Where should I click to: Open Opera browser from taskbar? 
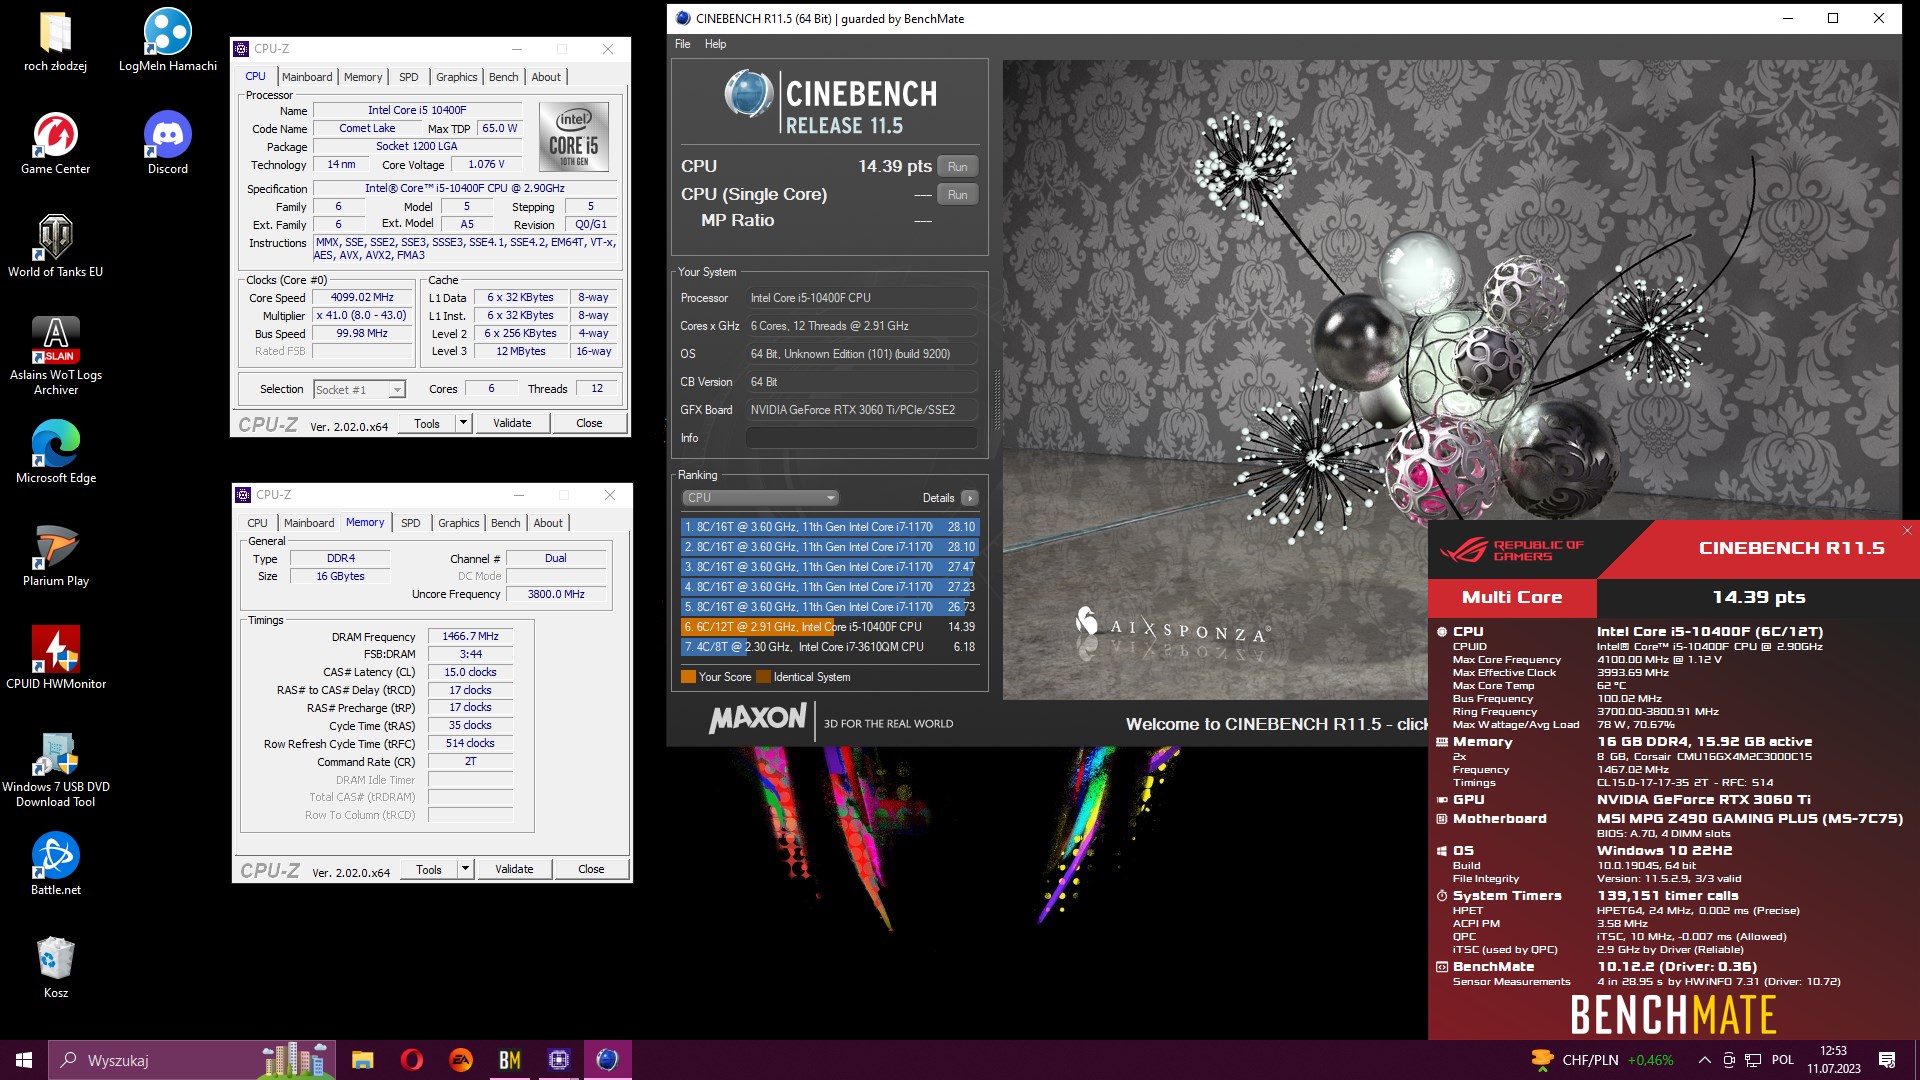click(x=411, y=1060)
